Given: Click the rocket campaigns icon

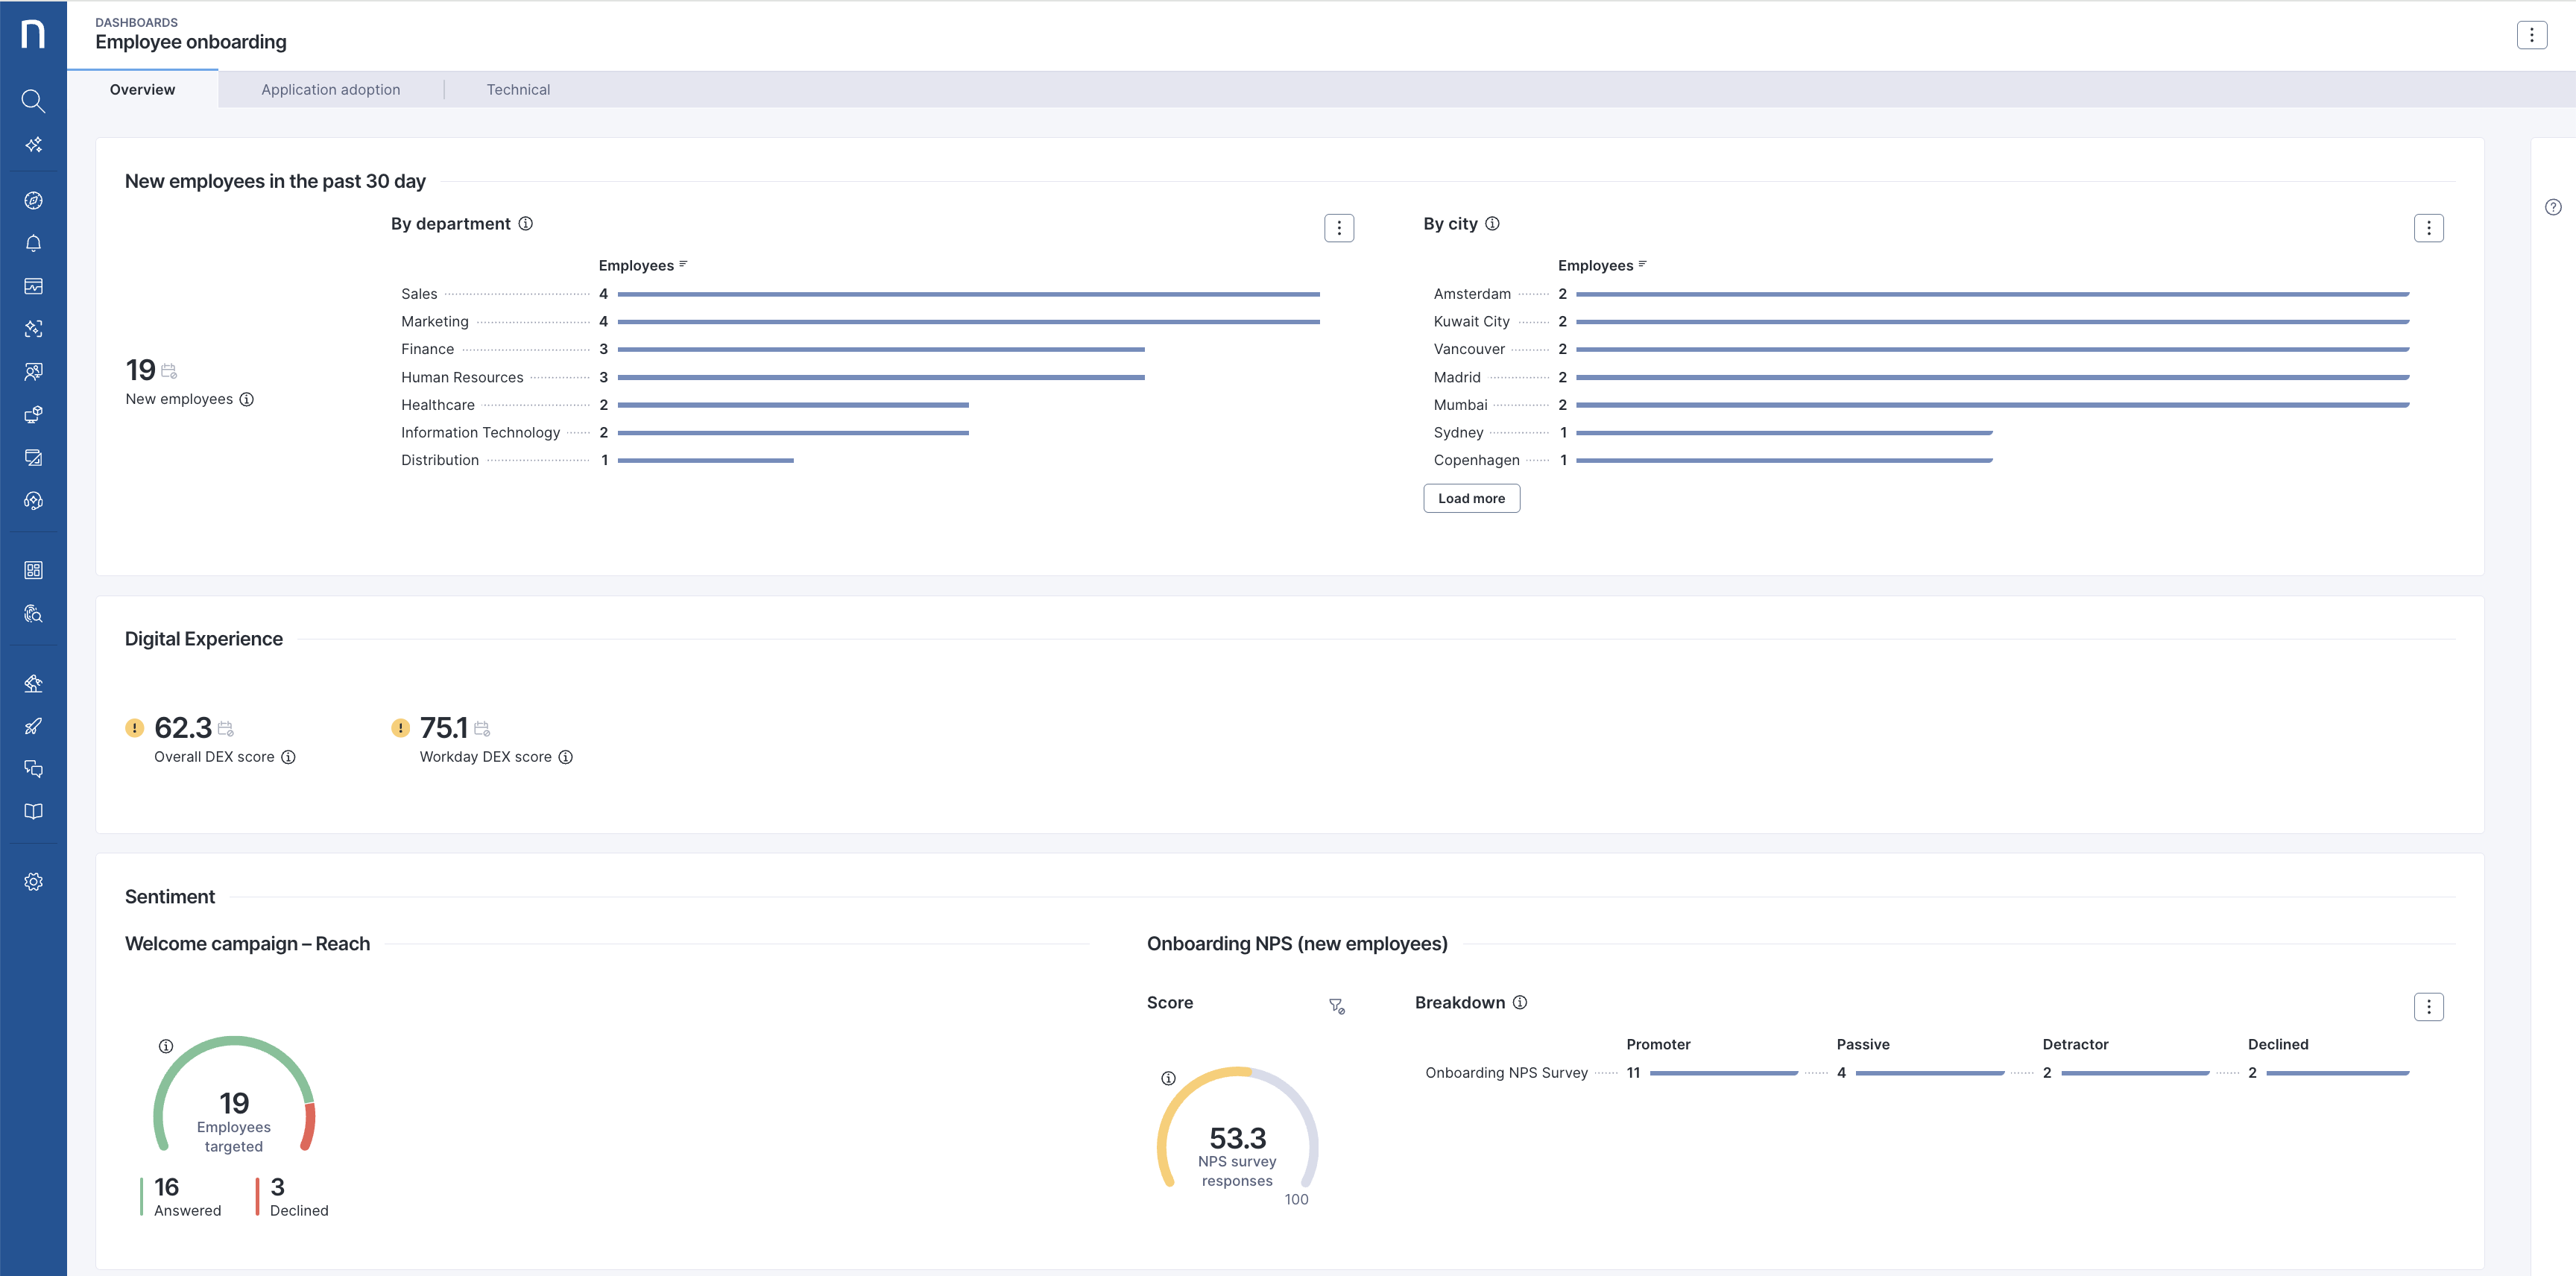Looking at the screenshot, I should coord(33,726).
